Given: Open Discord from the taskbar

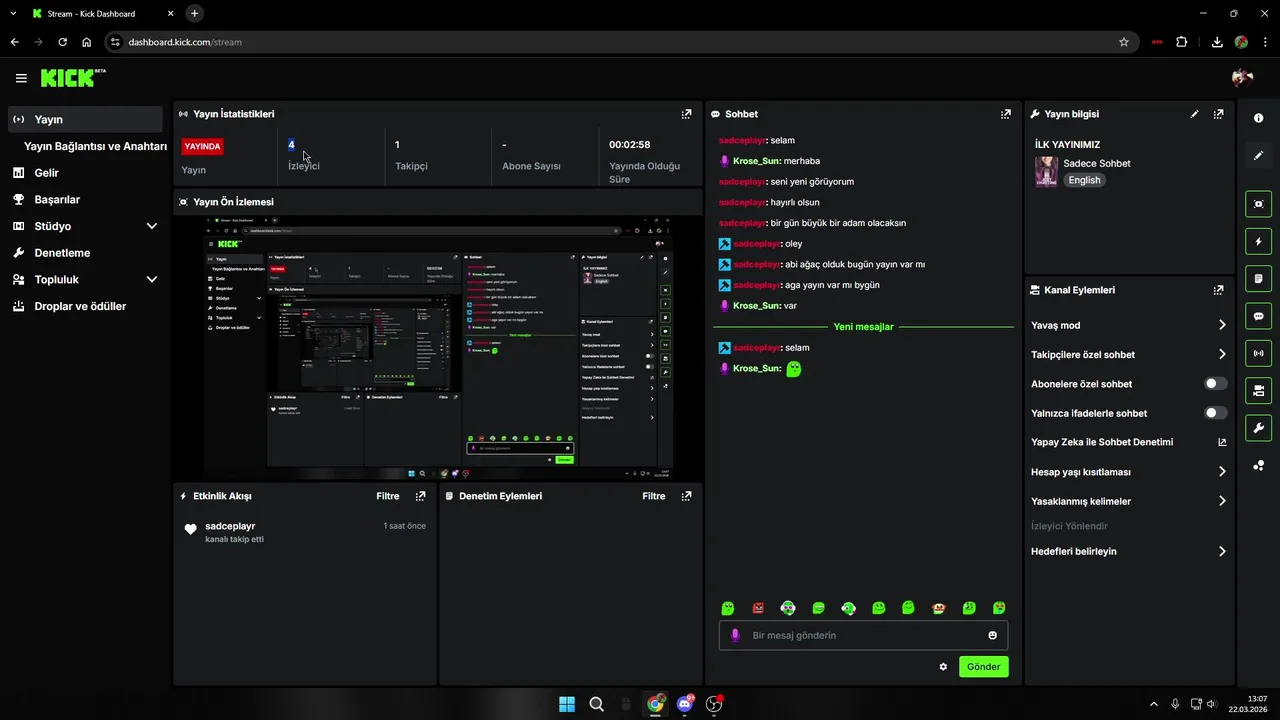Looking at the screenshot, I should tap(685, 704).
